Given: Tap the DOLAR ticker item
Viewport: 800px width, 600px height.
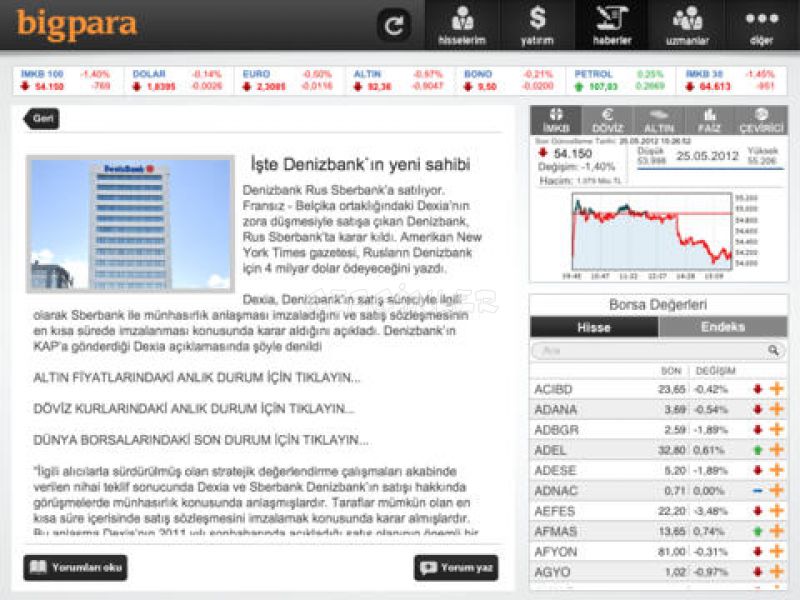Looking at the screenshot, I should tap(178, 80).
